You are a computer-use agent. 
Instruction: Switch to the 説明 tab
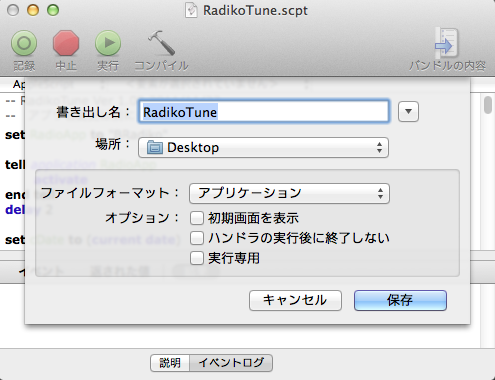[x=170, y=363]
